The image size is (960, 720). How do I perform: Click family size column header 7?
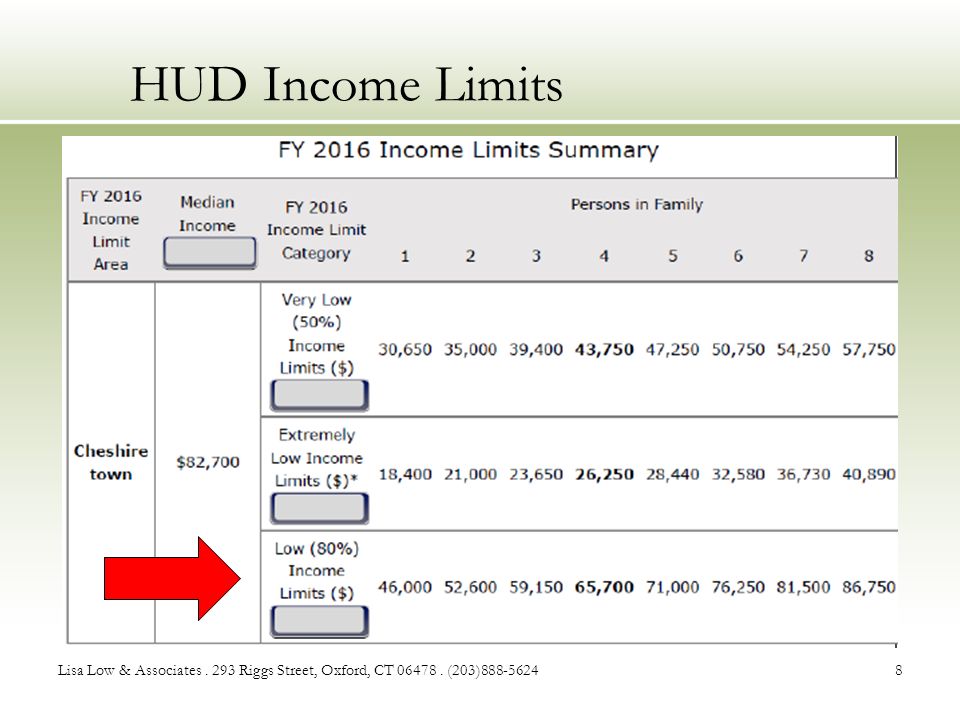point(803,256)
